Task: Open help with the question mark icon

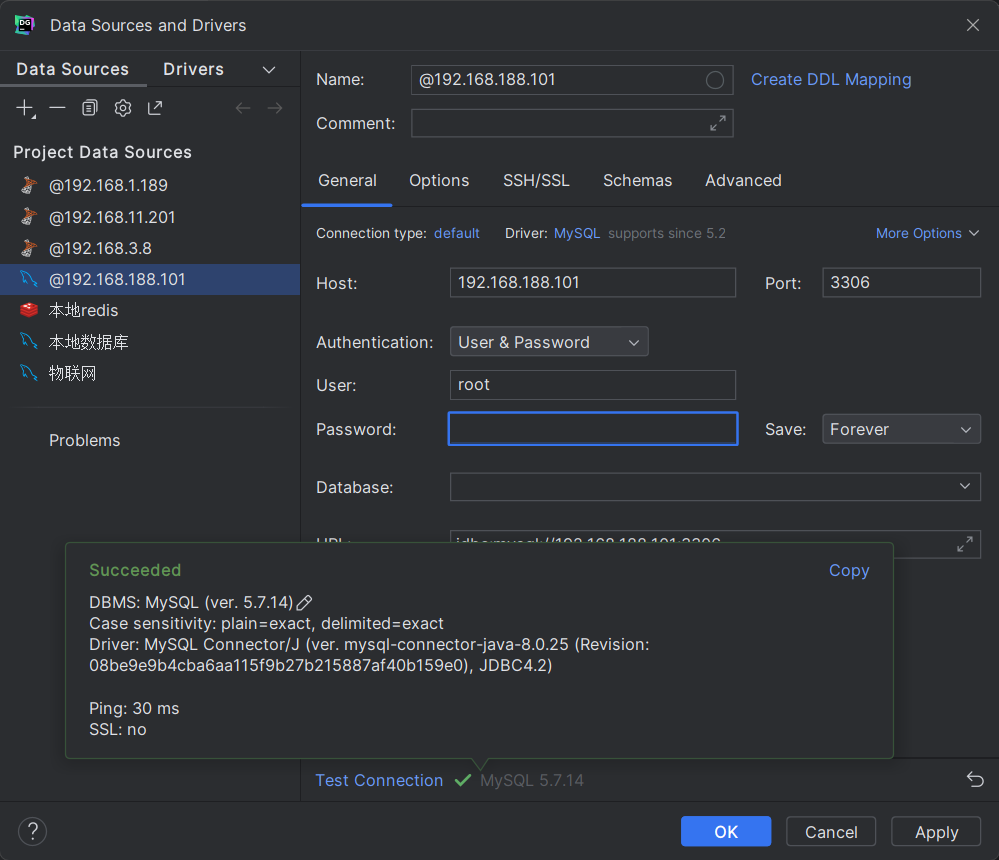Action: 32,831
